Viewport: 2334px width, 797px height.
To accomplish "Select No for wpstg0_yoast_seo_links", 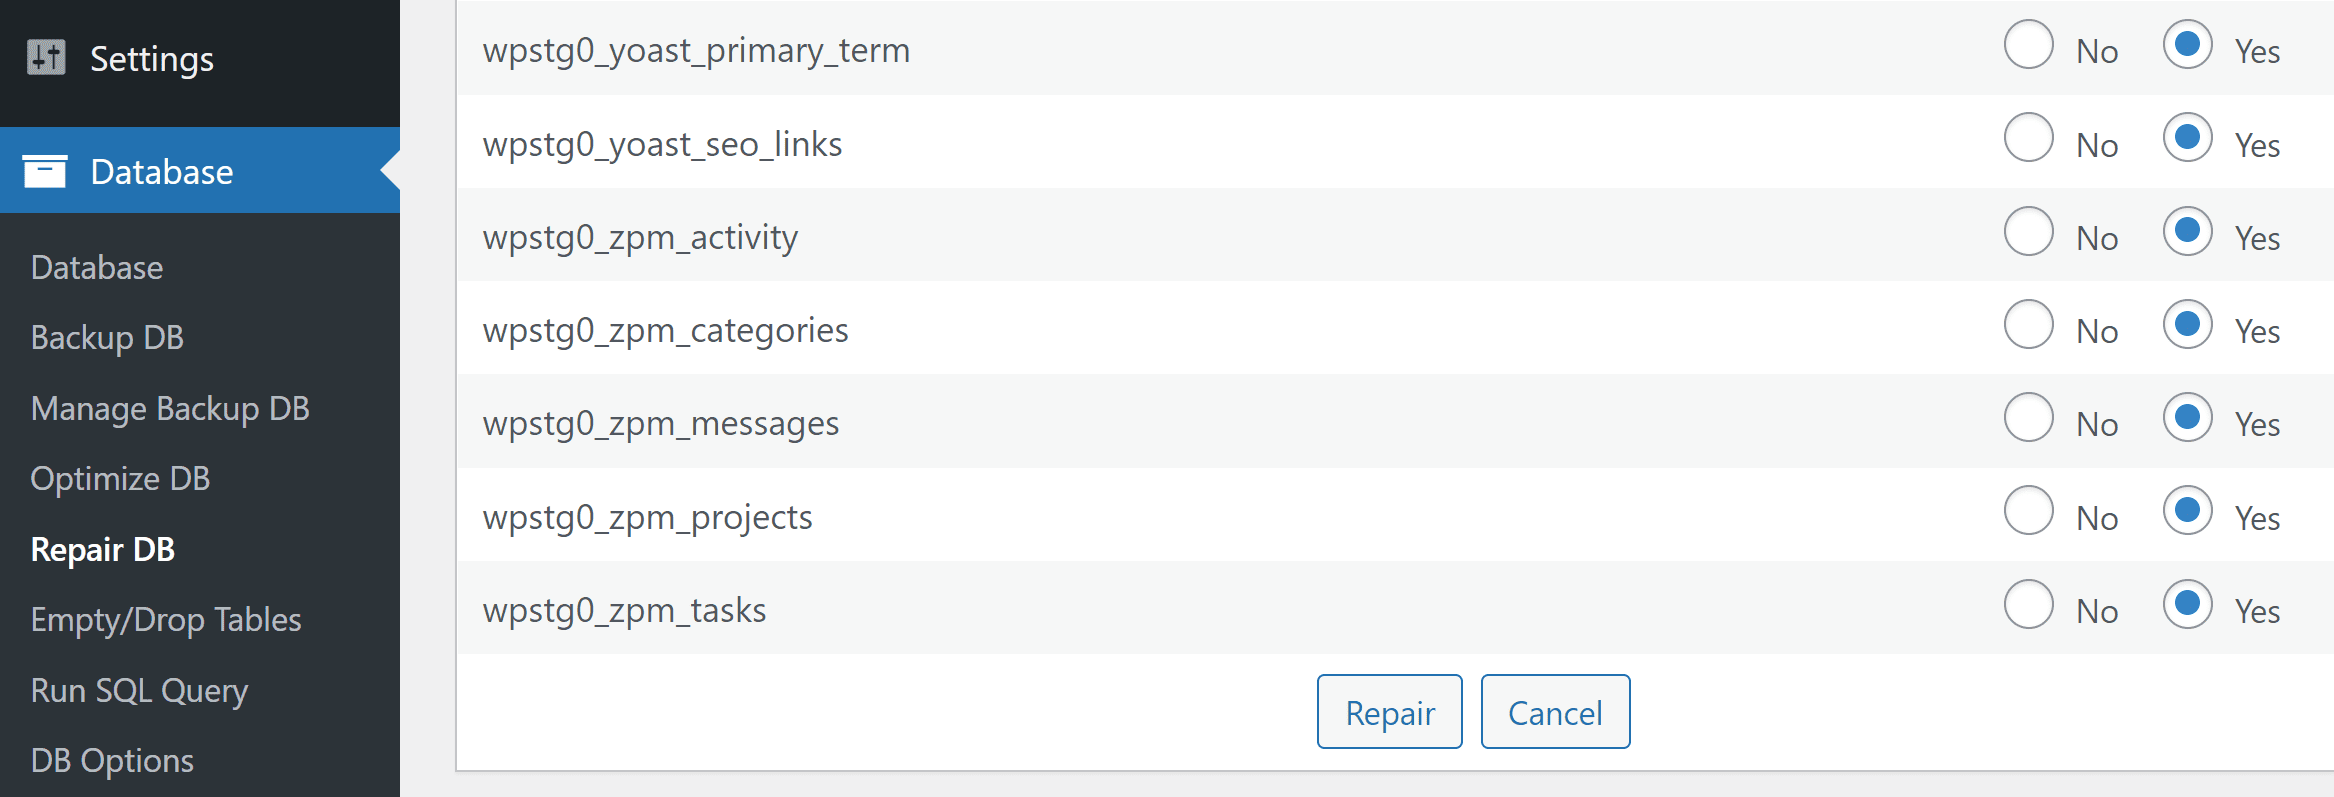I will 2028,139.
